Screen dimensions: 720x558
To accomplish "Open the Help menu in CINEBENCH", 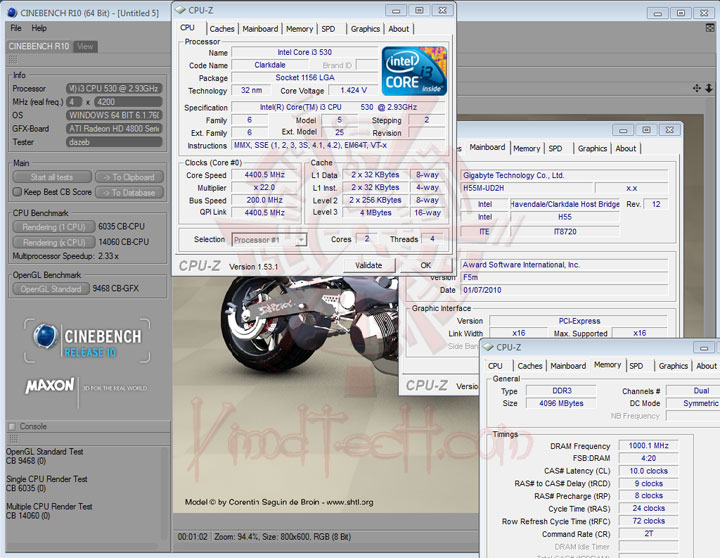I will click(38, 28).
